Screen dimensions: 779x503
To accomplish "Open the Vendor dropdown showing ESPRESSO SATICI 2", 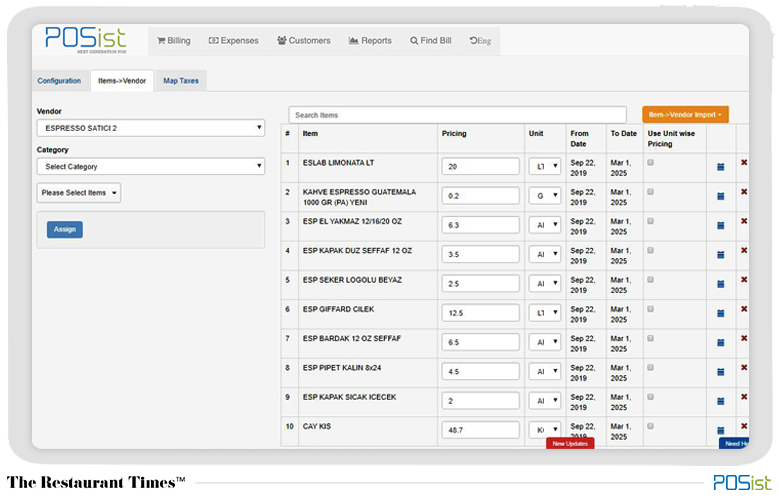I will (x=151, y=128).
